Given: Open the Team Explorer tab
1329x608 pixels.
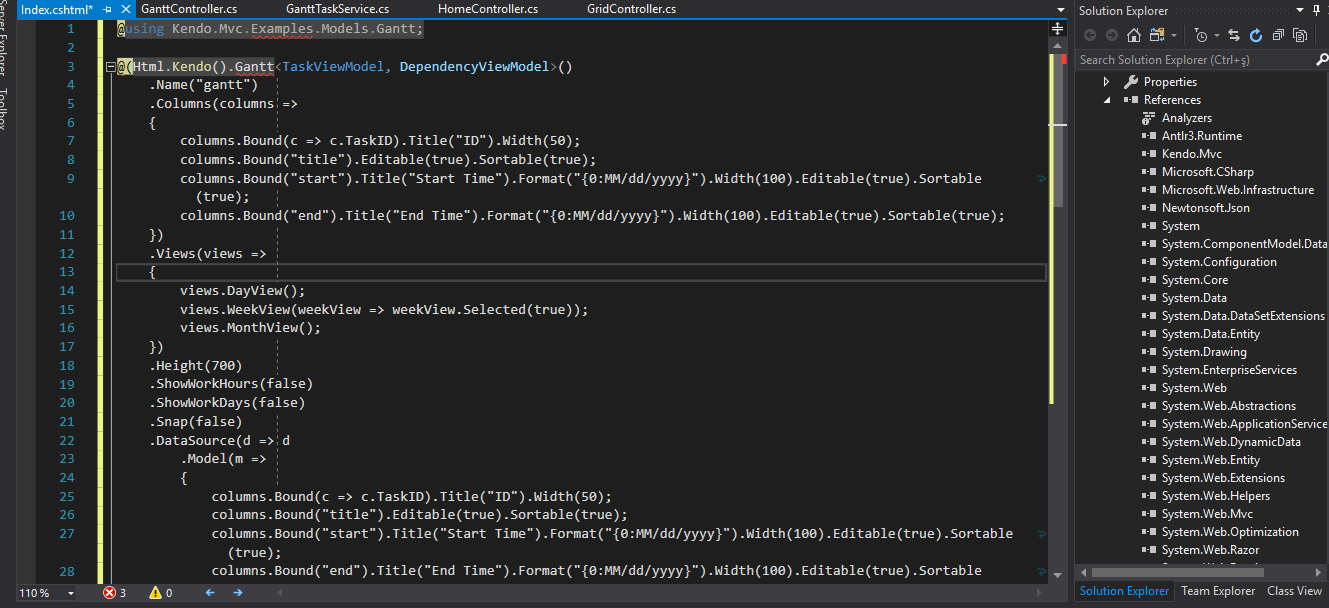Looking at the screenshot, I should [1217, 591].
